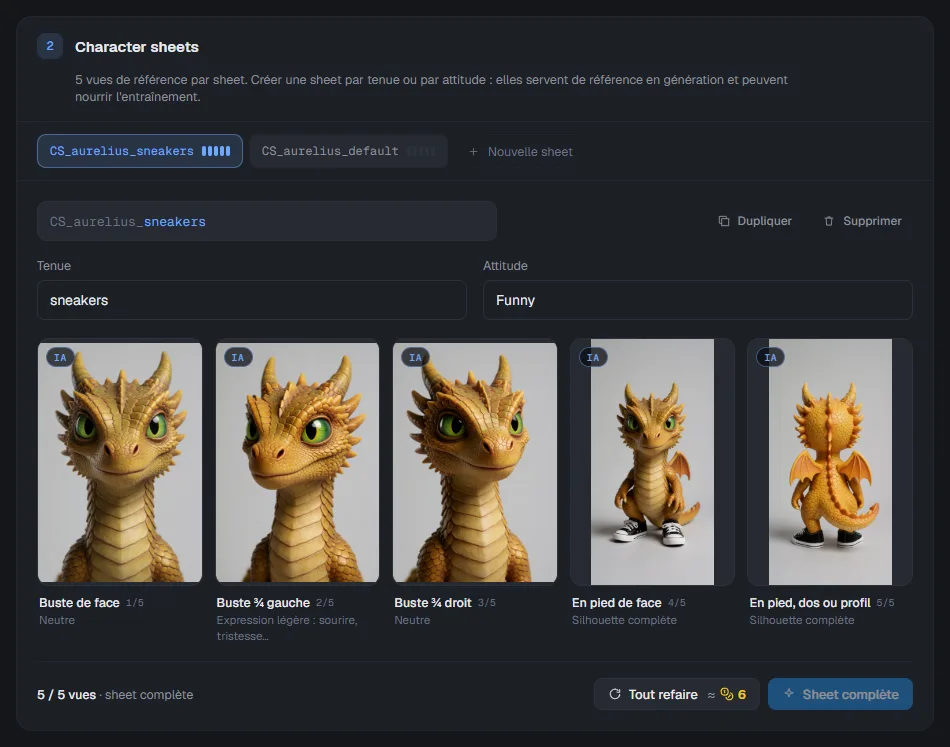Click the coins credit icon
Screen dimensions: 950x747
pos(726,694)
